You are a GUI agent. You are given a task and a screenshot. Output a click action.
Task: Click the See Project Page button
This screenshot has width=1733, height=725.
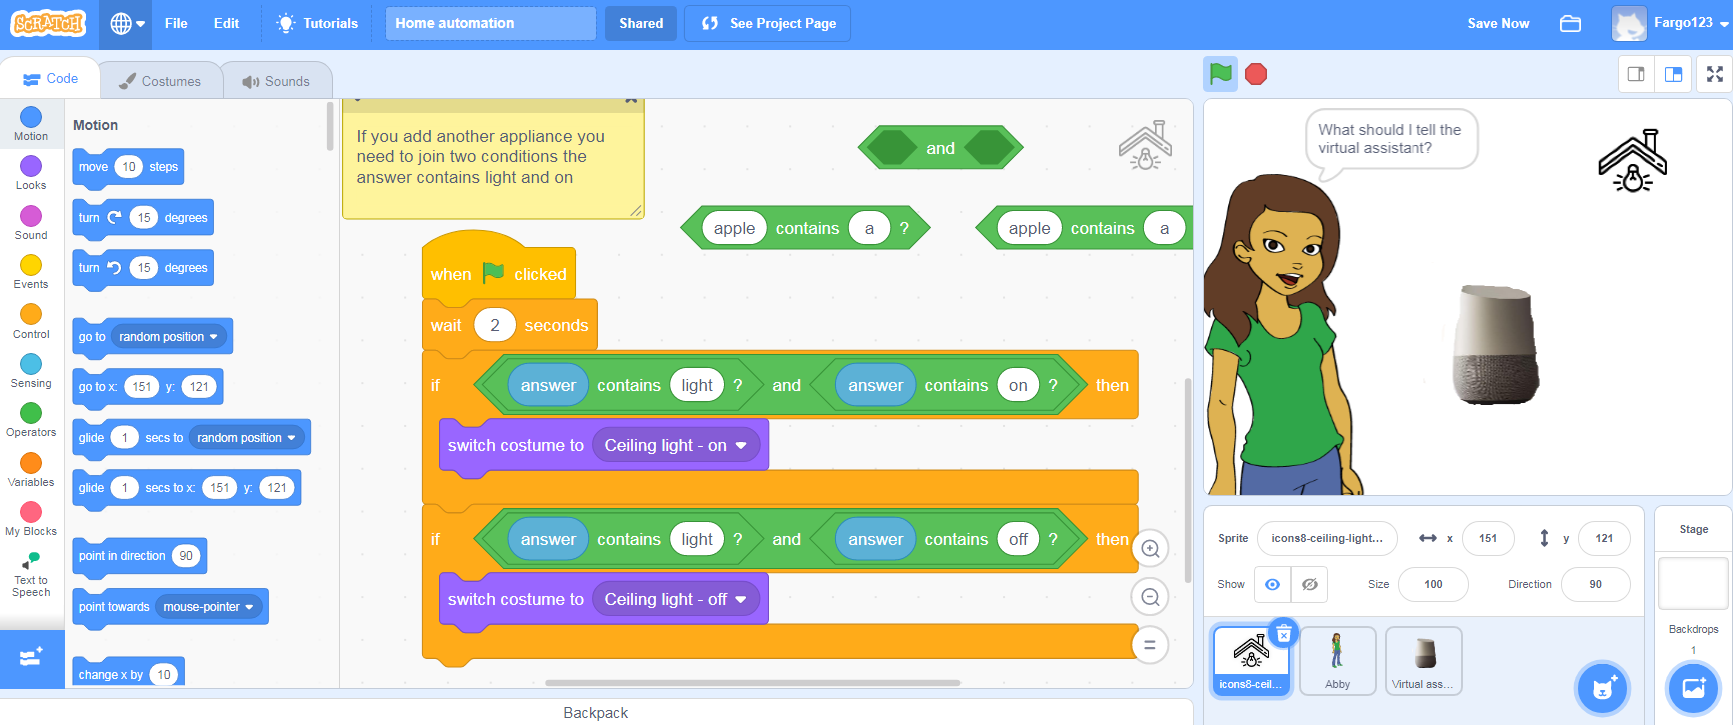click(768, 23)
